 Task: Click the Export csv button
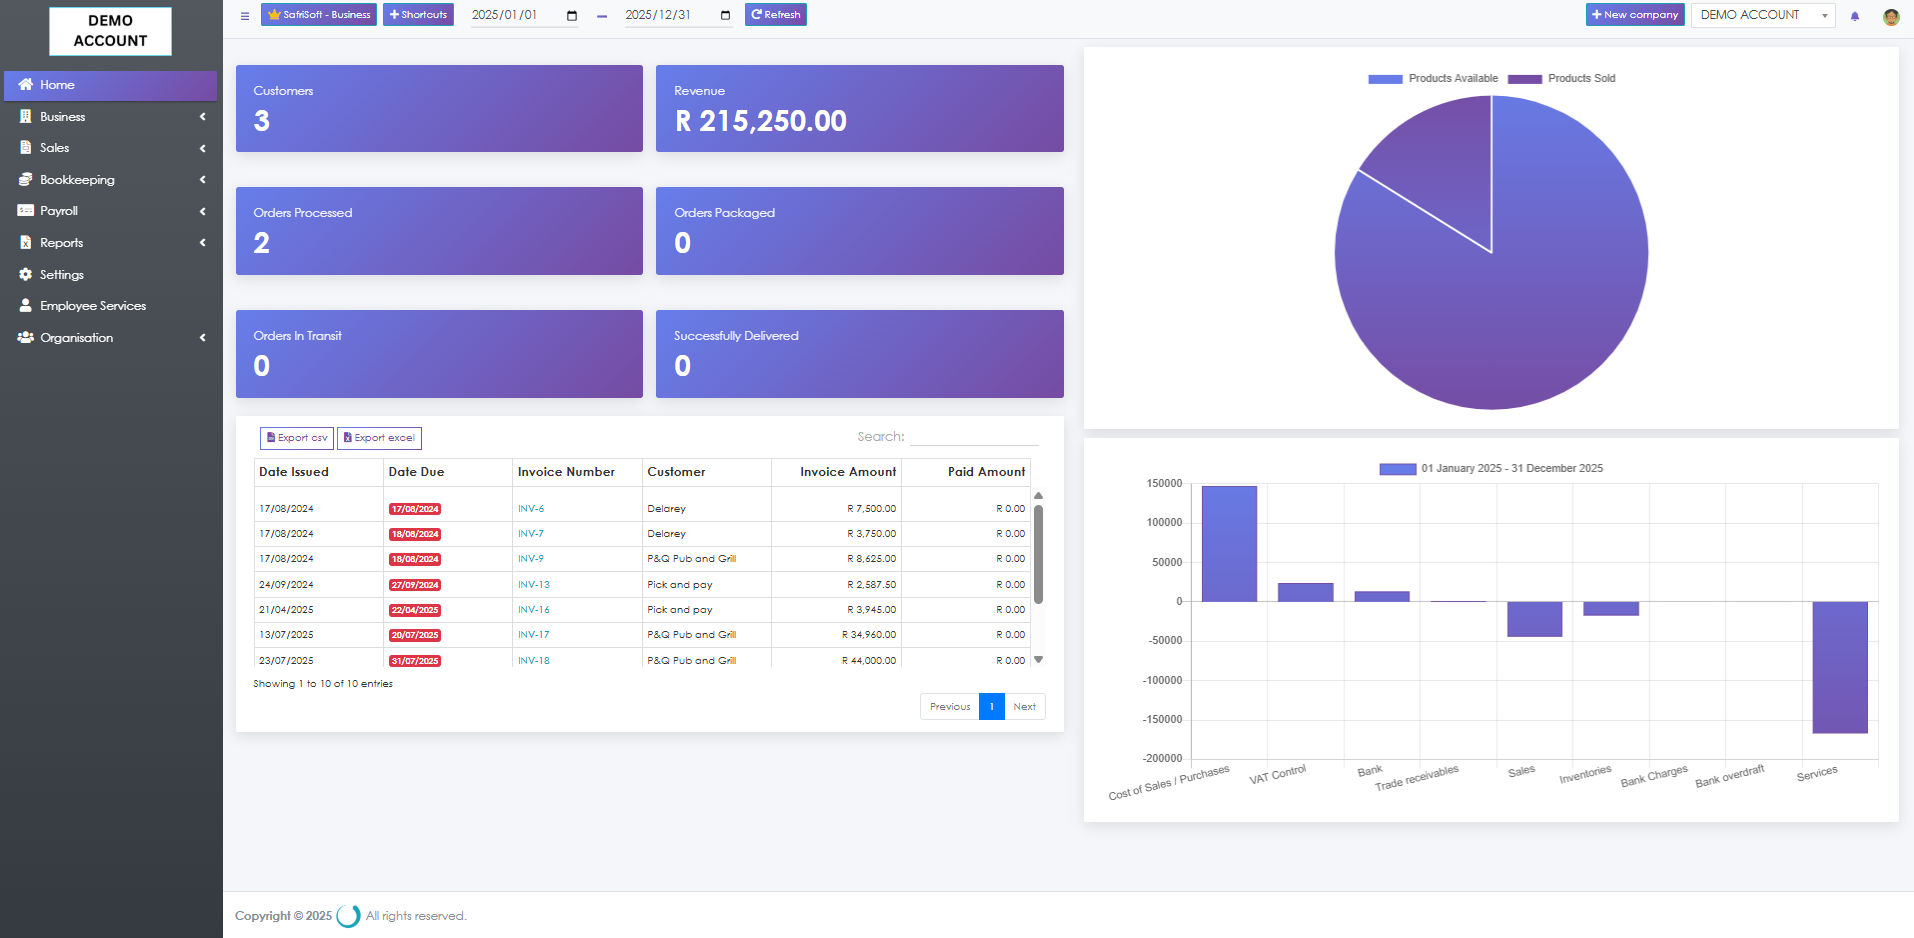[x=297, y=438]
